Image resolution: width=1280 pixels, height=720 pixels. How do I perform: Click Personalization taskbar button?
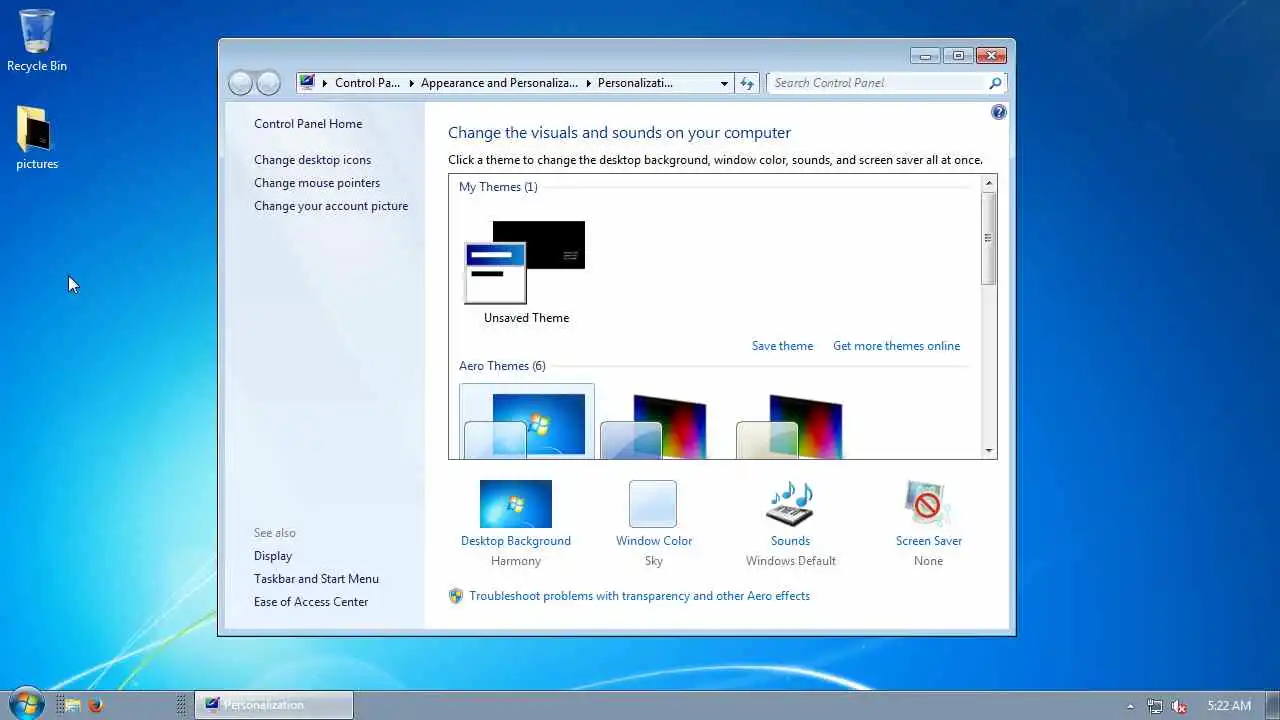click(x=273, y=705)
